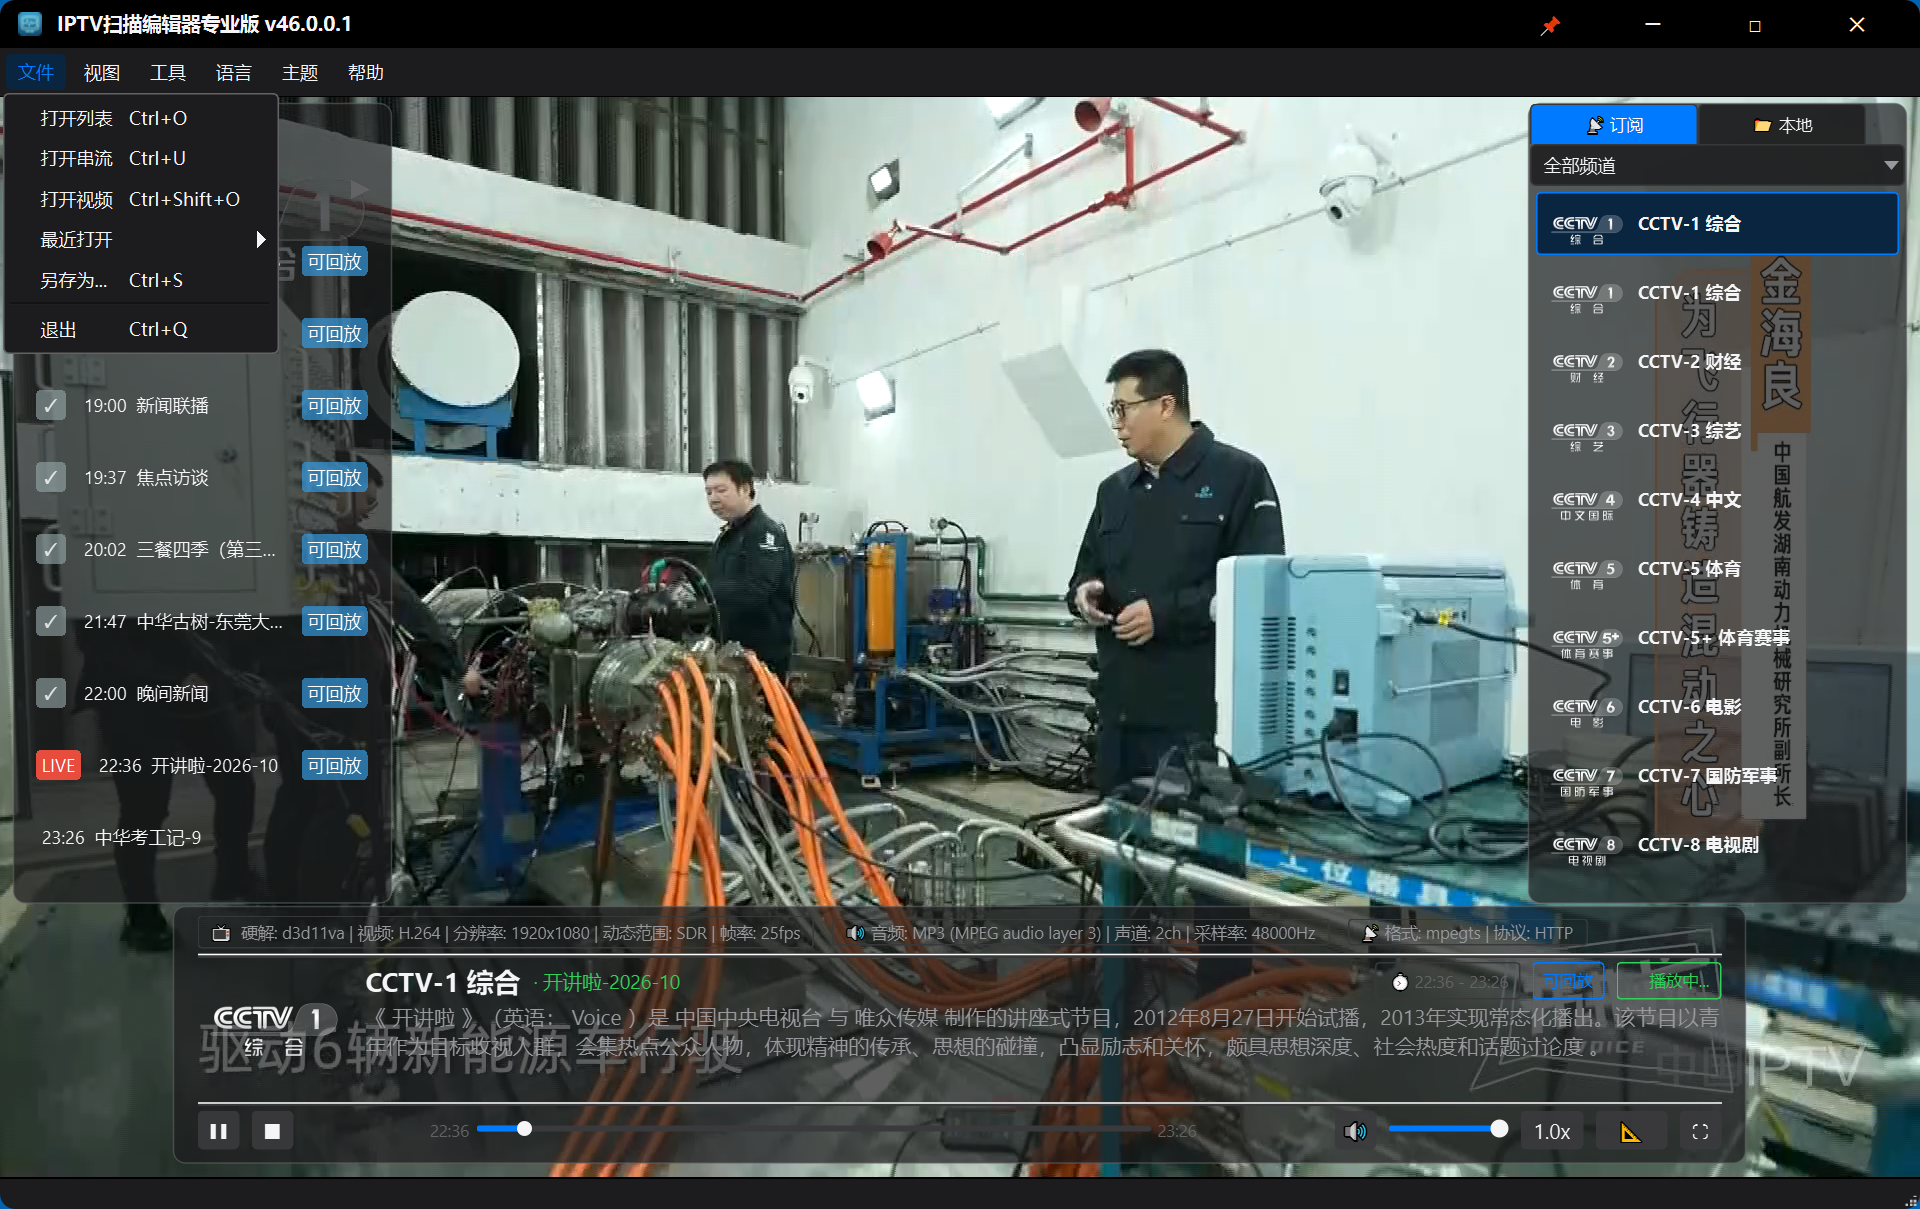The width and height of the screenshot is (1920, 1209).
Task: Choose 退出 Ctrl+Q menu entry
Action: [x=141, y=329]
